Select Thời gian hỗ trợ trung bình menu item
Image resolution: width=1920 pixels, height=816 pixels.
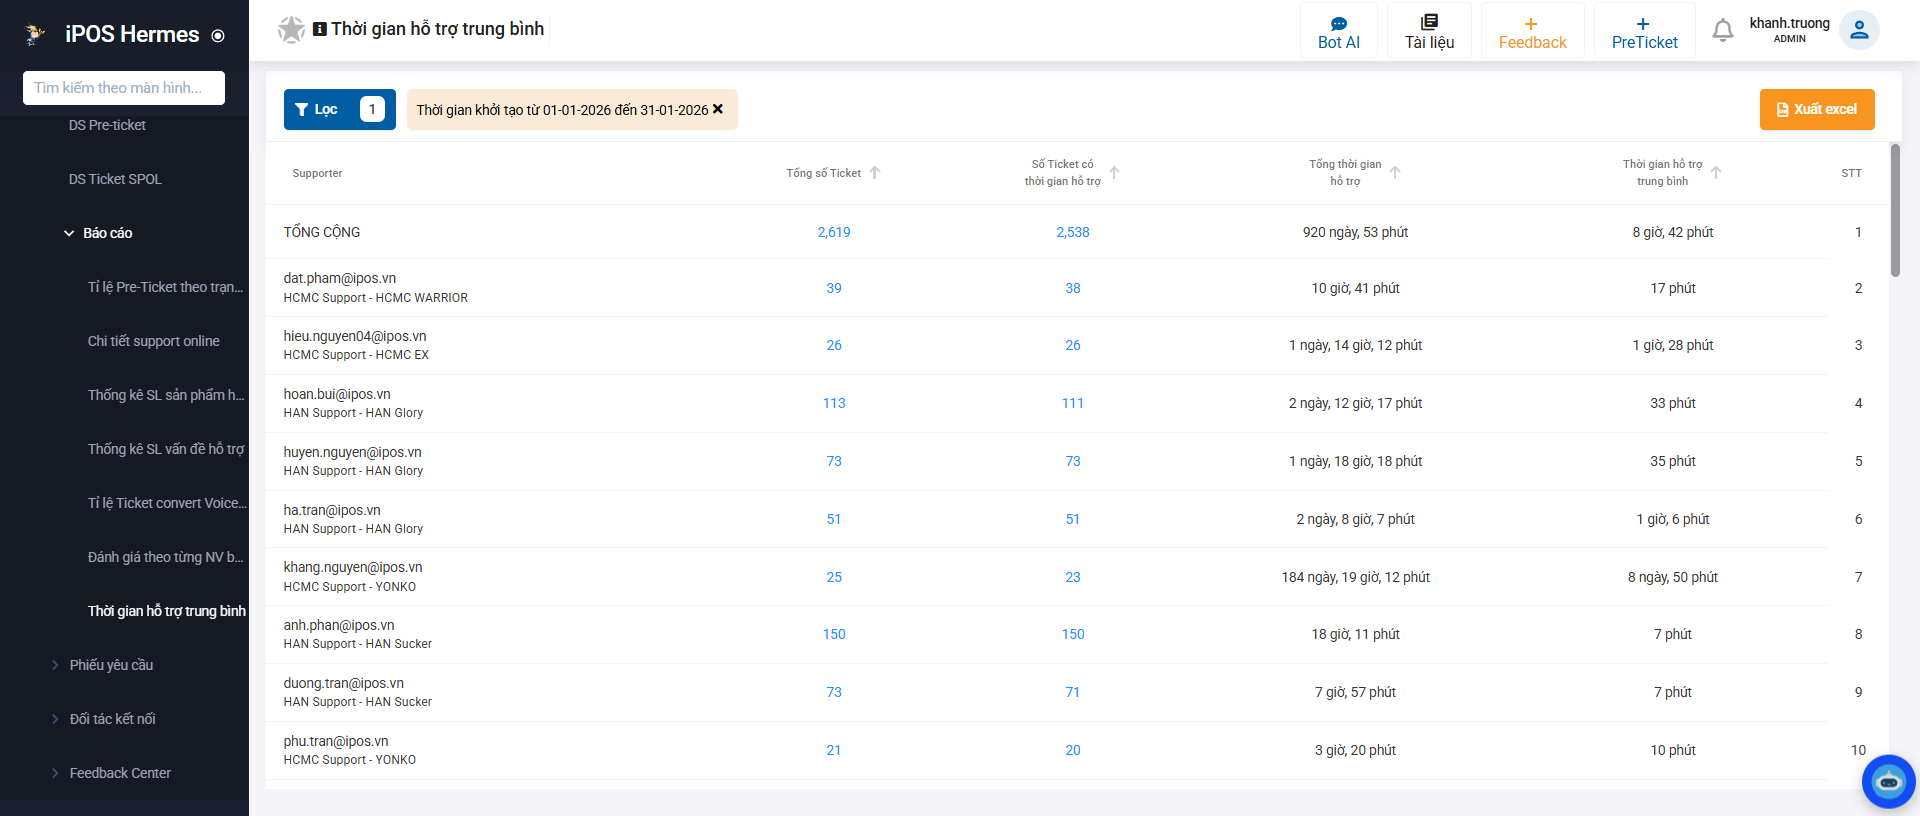click(166, 611)
